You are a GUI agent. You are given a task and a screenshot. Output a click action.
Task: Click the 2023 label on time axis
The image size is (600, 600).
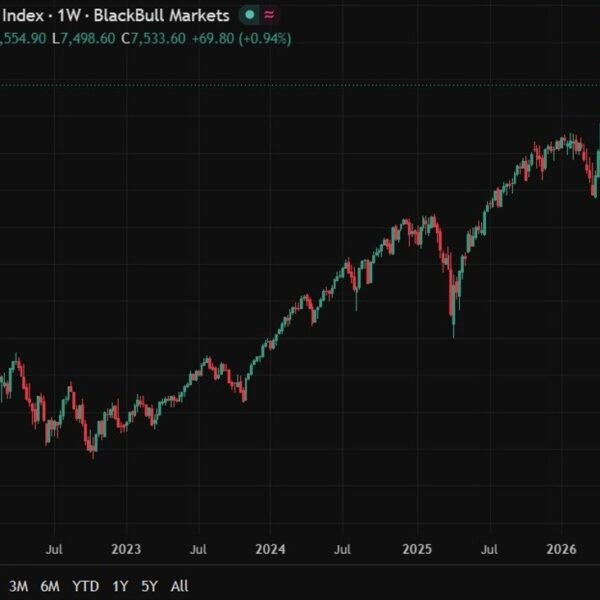(x=126, y=549)
